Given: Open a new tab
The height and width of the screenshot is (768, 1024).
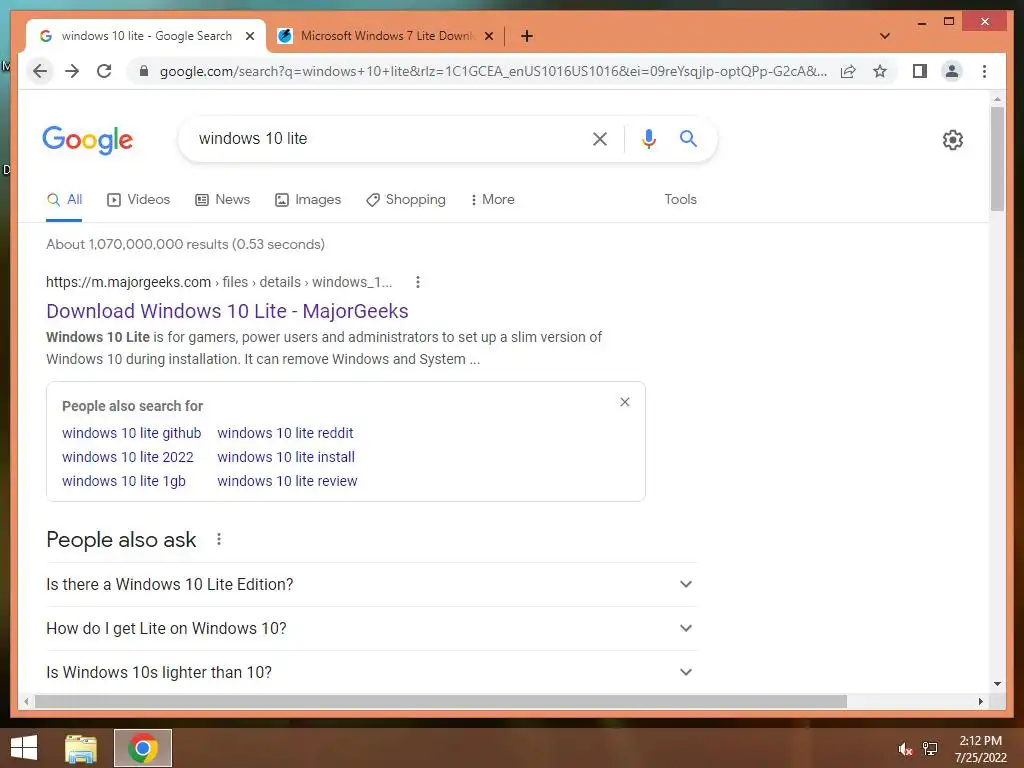Looking at the screenshot, I should click(527, 36).
